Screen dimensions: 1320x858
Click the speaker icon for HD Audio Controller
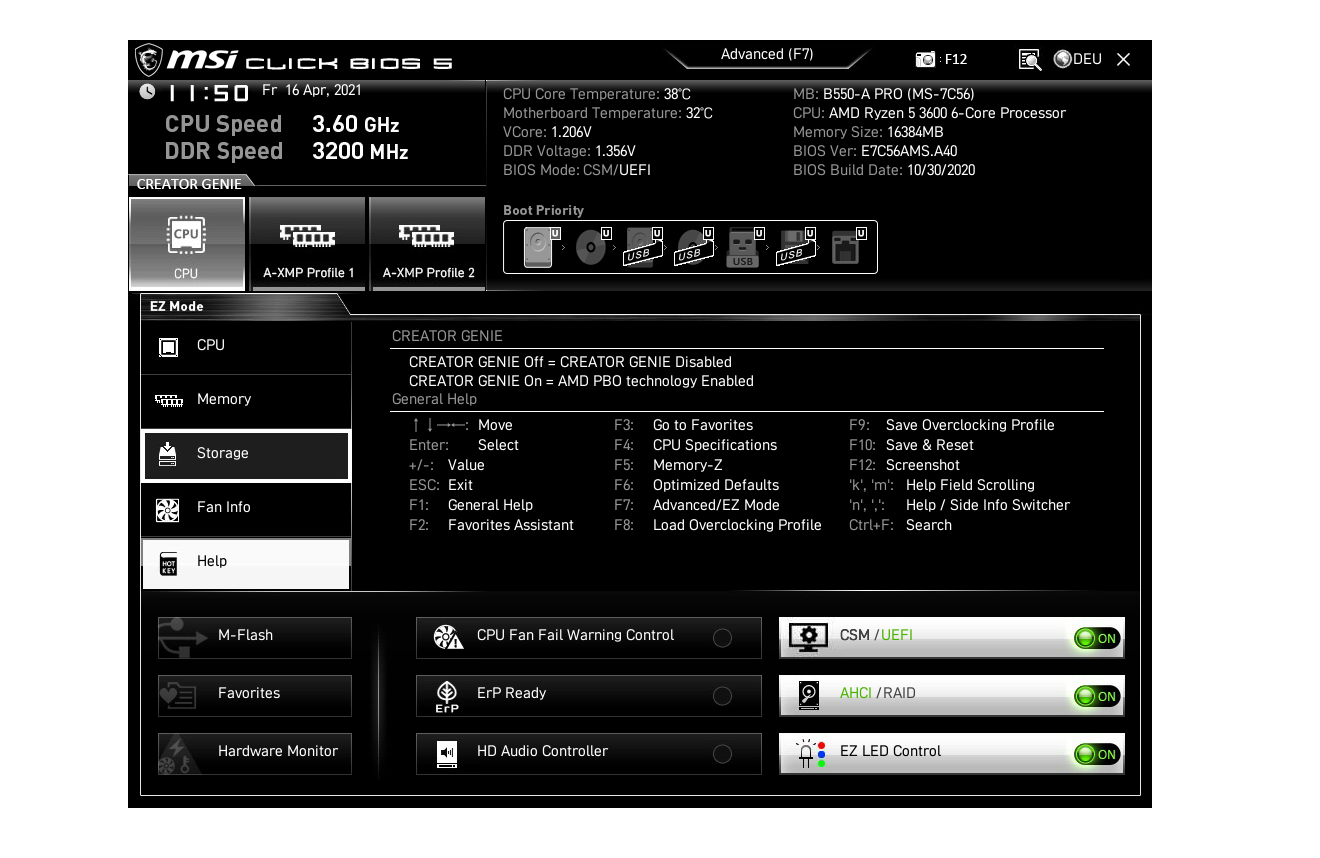tap(448, 753)
